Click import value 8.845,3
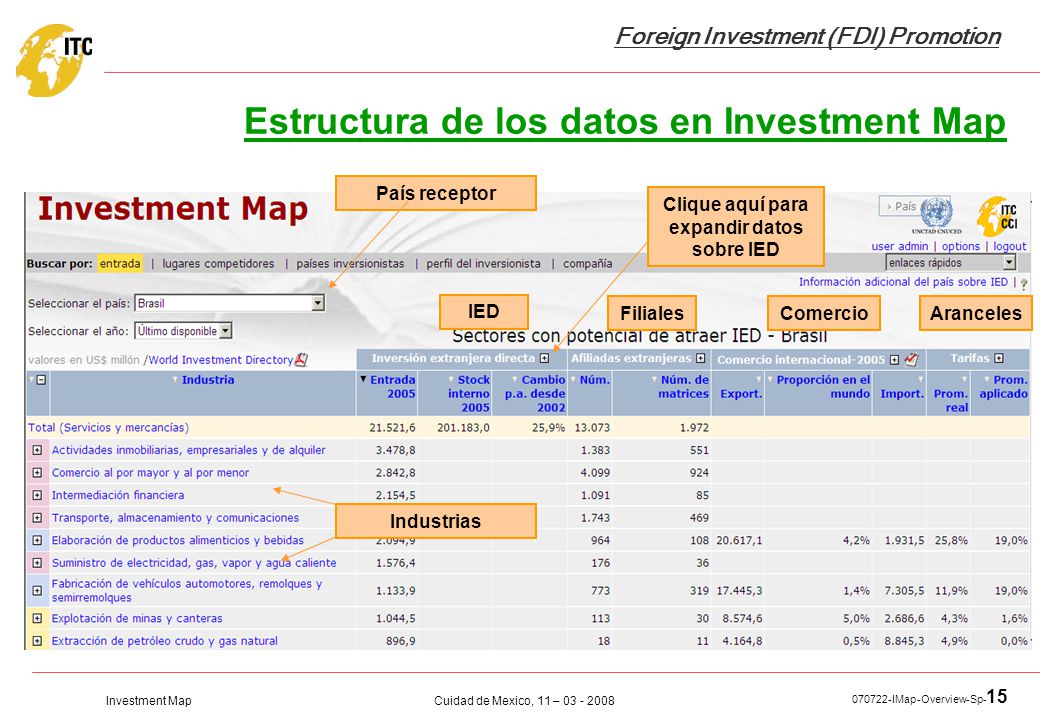The width and height of the screenshot is (1040, 720). click(904, 641)
